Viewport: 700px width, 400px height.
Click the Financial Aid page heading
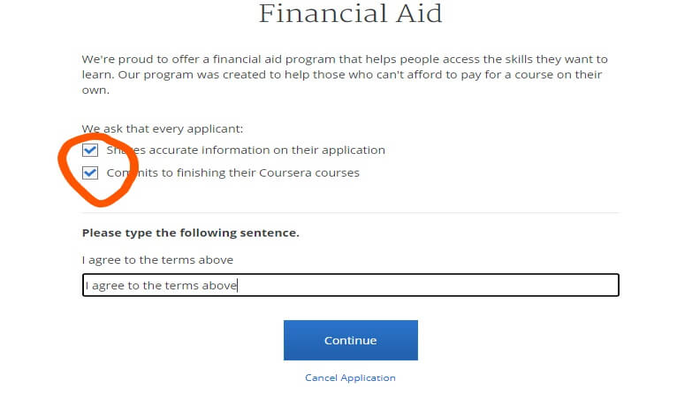[350, 13]
